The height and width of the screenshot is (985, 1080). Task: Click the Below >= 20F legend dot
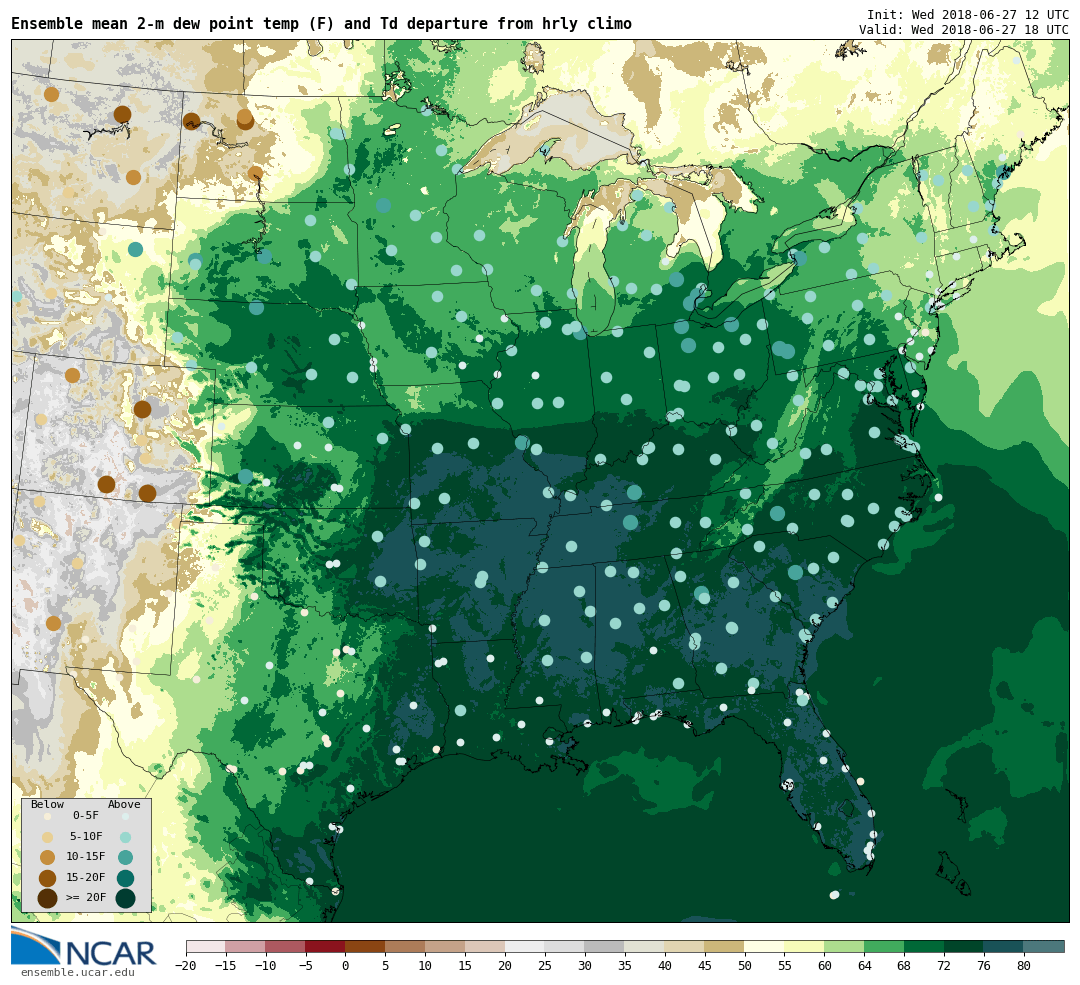[x=48, y=899]
